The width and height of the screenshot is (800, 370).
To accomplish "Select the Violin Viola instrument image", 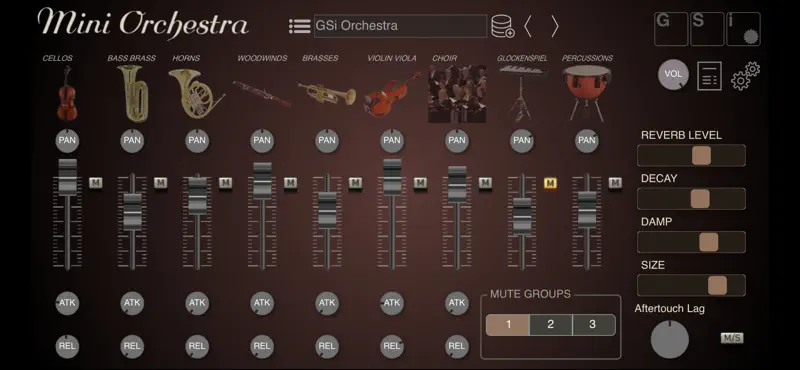I will 392,93.
